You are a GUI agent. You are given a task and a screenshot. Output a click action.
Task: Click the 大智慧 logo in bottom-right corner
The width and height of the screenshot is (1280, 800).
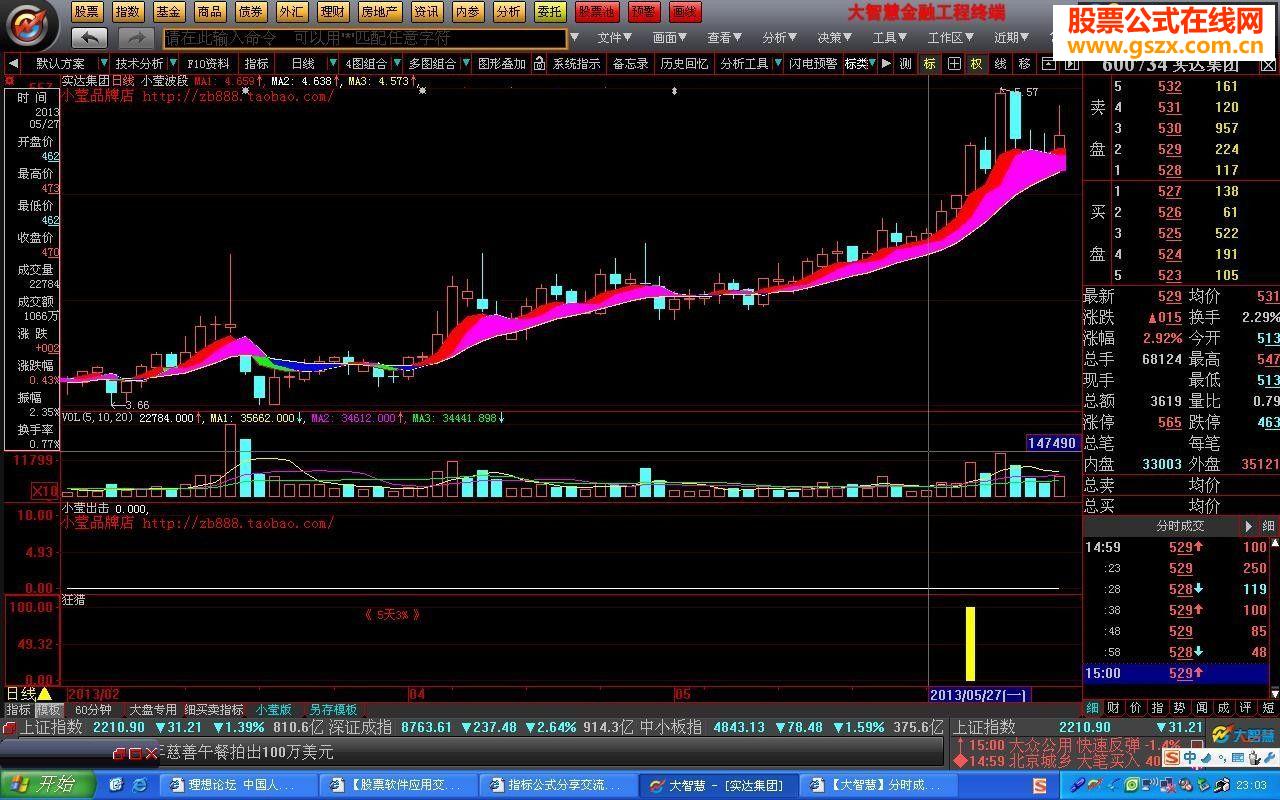point(1244,735)
